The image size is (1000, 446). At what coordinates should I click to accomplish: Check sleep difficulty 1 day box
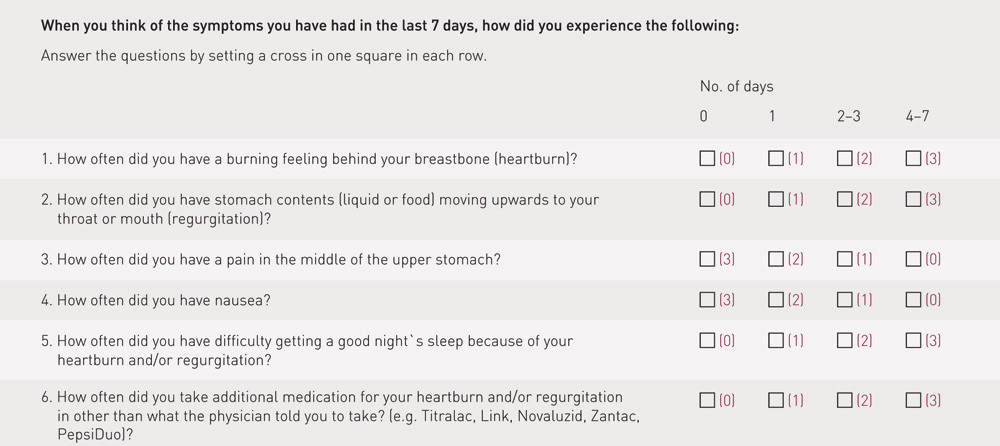click(776, 340)
